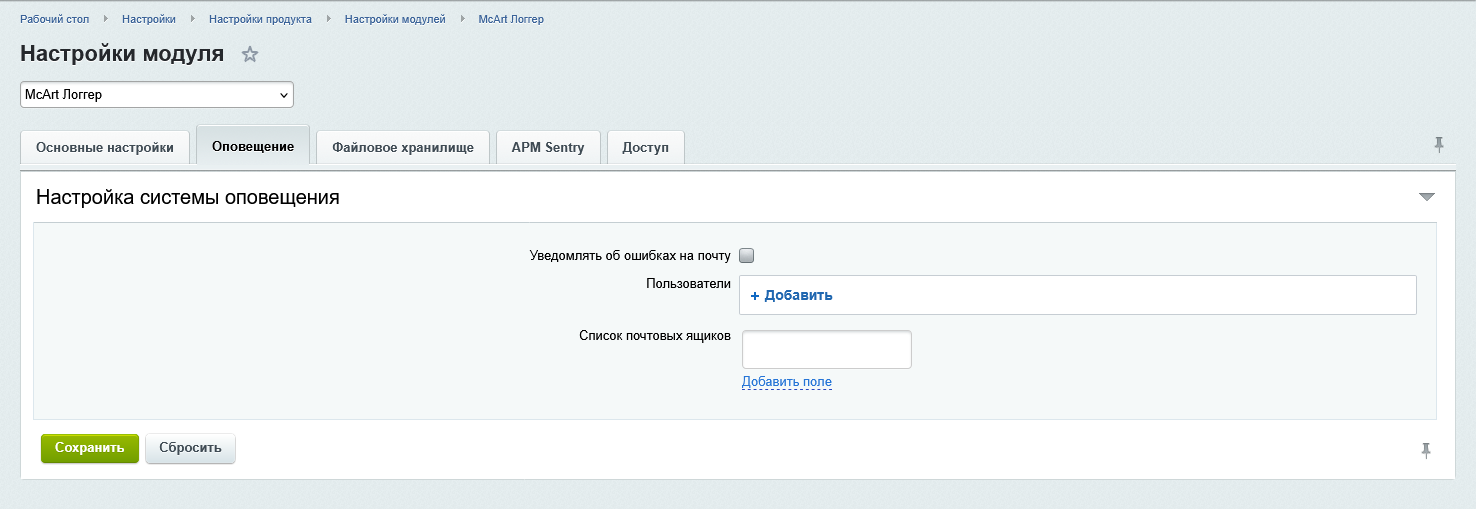
Task: Open the McArt Логгер module dropdown
Action: click(x=156, y=95)
